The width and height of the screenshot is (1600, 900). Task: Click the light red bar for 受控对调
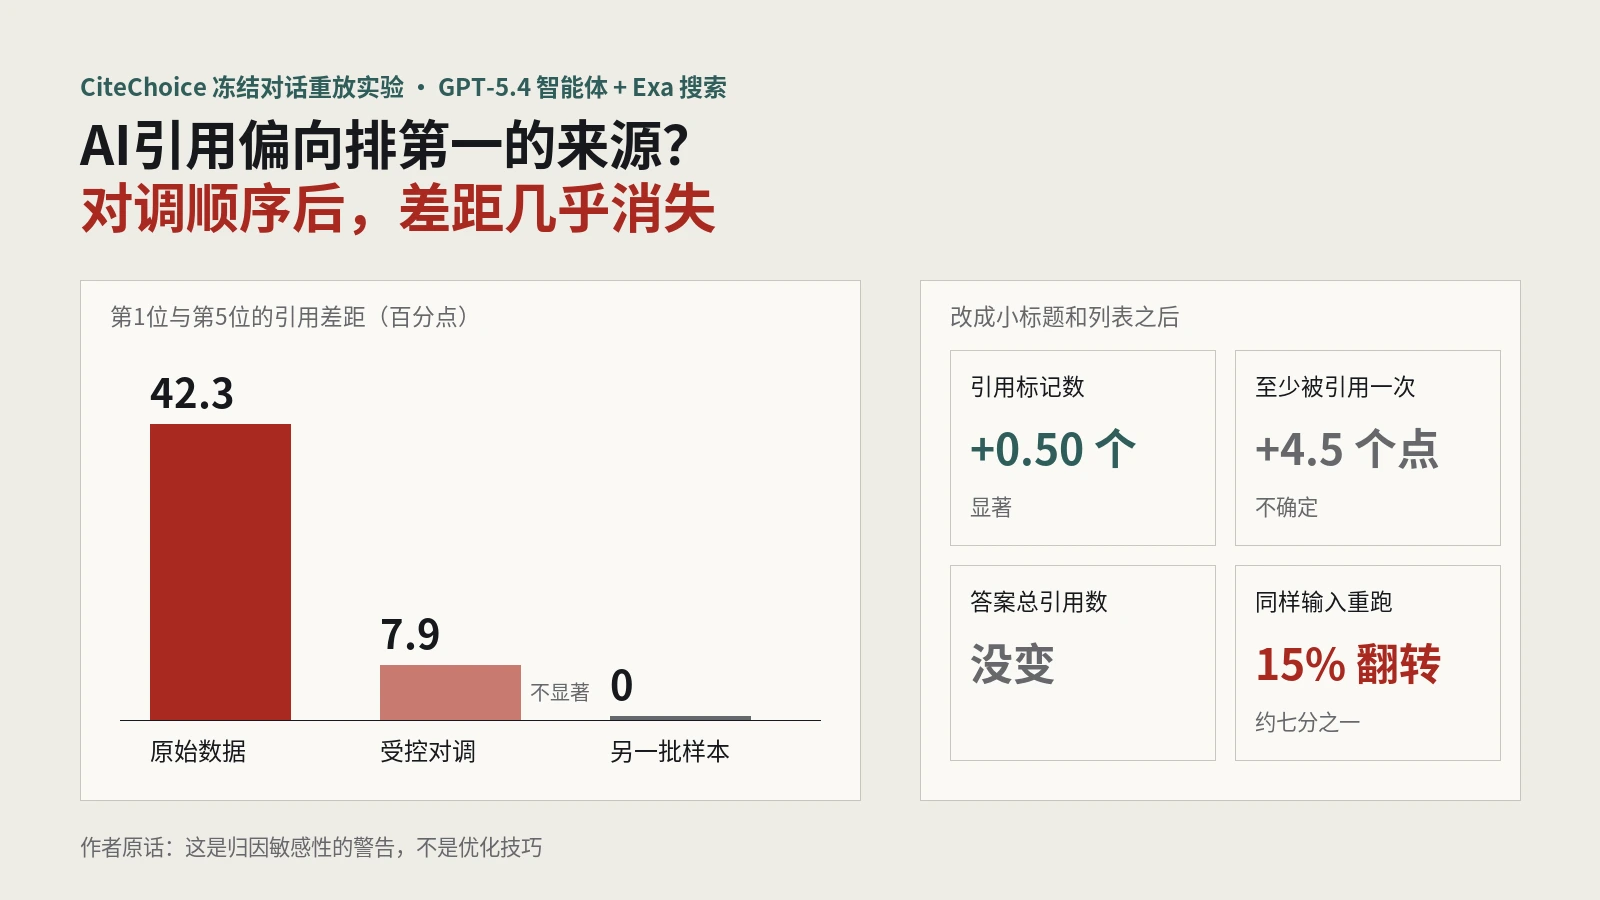click(x=450, y=692)
